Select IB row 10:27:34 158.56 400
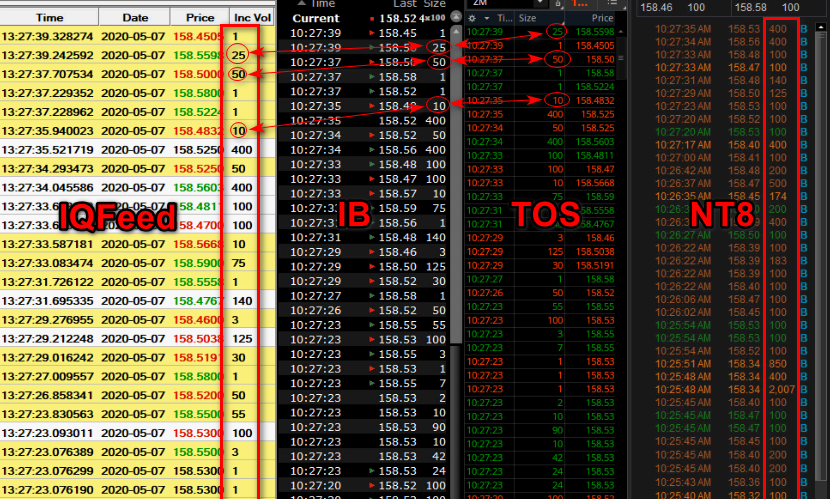Viewport: 830px width, 499px height. pyautogui.click(x=364, y=150)
